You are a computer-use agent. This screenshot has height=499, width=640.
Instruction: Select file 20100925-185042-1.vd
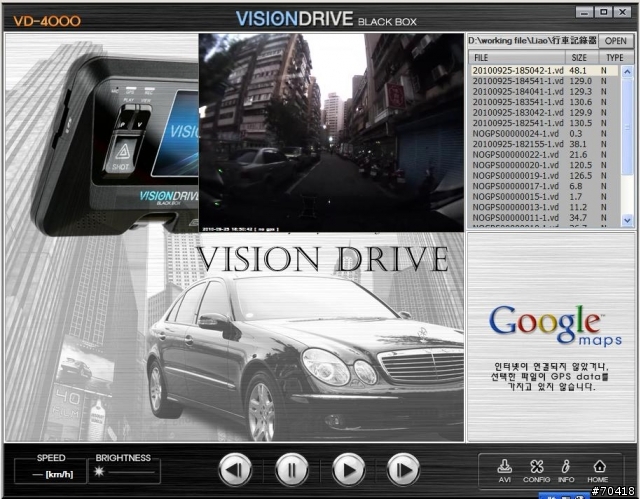click(544, 71)
